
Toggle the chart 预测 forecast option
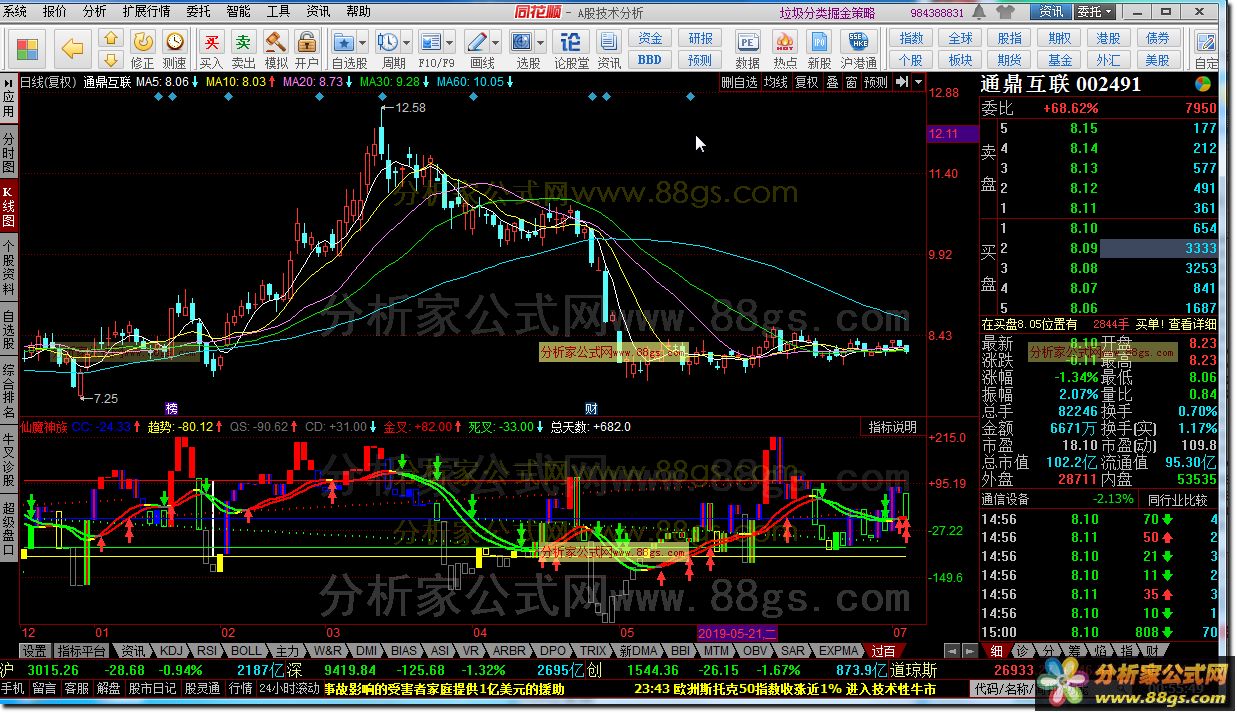(x=875, y=83)
